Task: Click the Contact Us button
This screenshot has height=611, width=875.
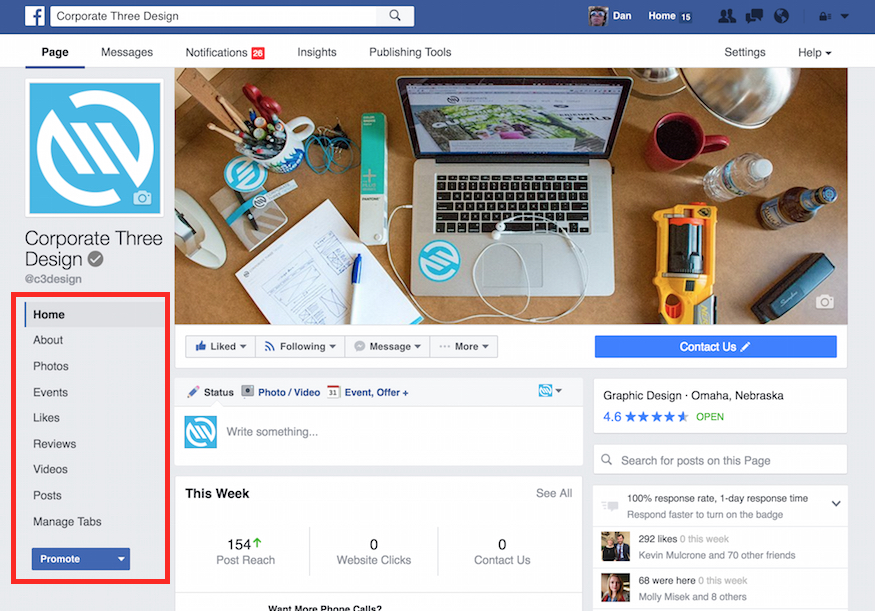Action: [715, 347]
